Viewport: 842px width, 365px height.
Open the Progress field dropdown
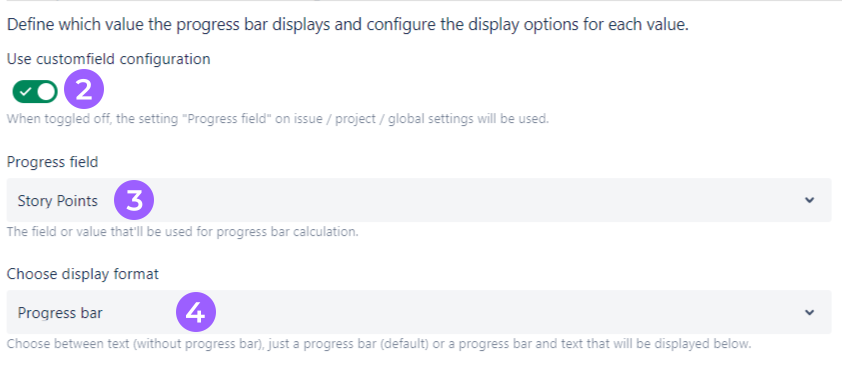click(419, 200)
